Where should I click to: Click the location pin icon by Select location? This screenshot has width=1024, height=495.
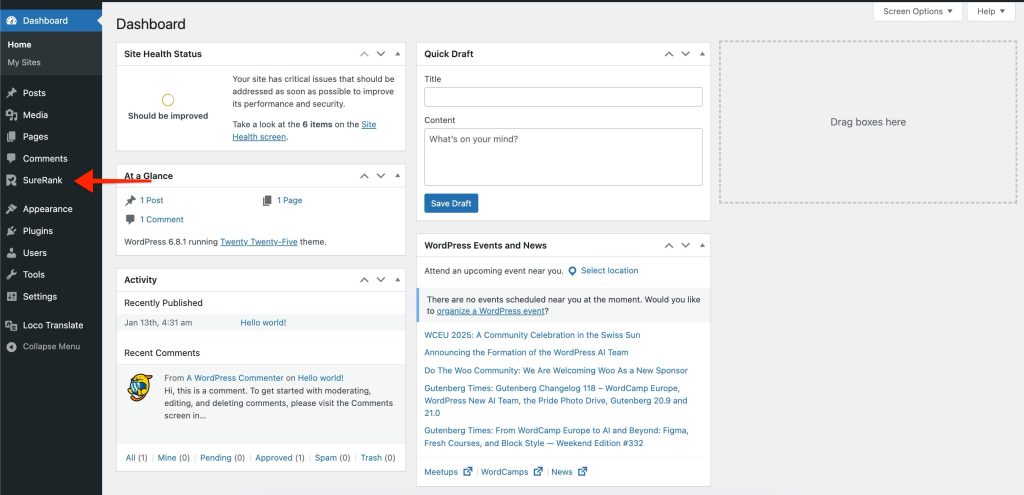click(572, 271)
